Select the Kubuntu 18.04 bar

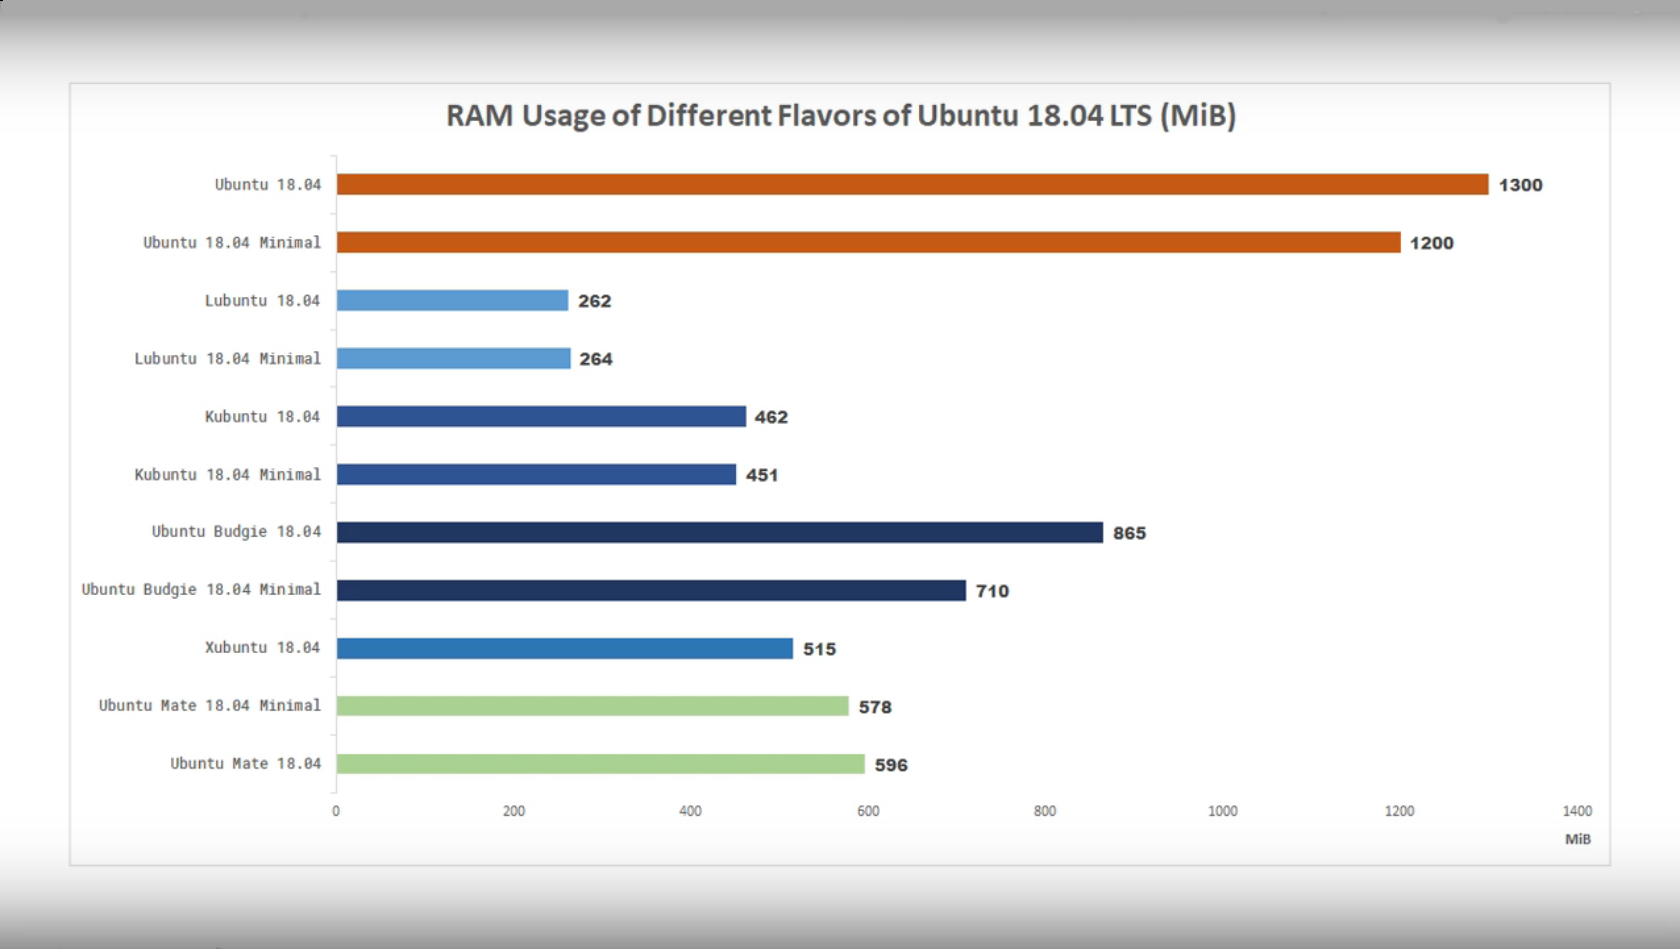tap(541, 416)
